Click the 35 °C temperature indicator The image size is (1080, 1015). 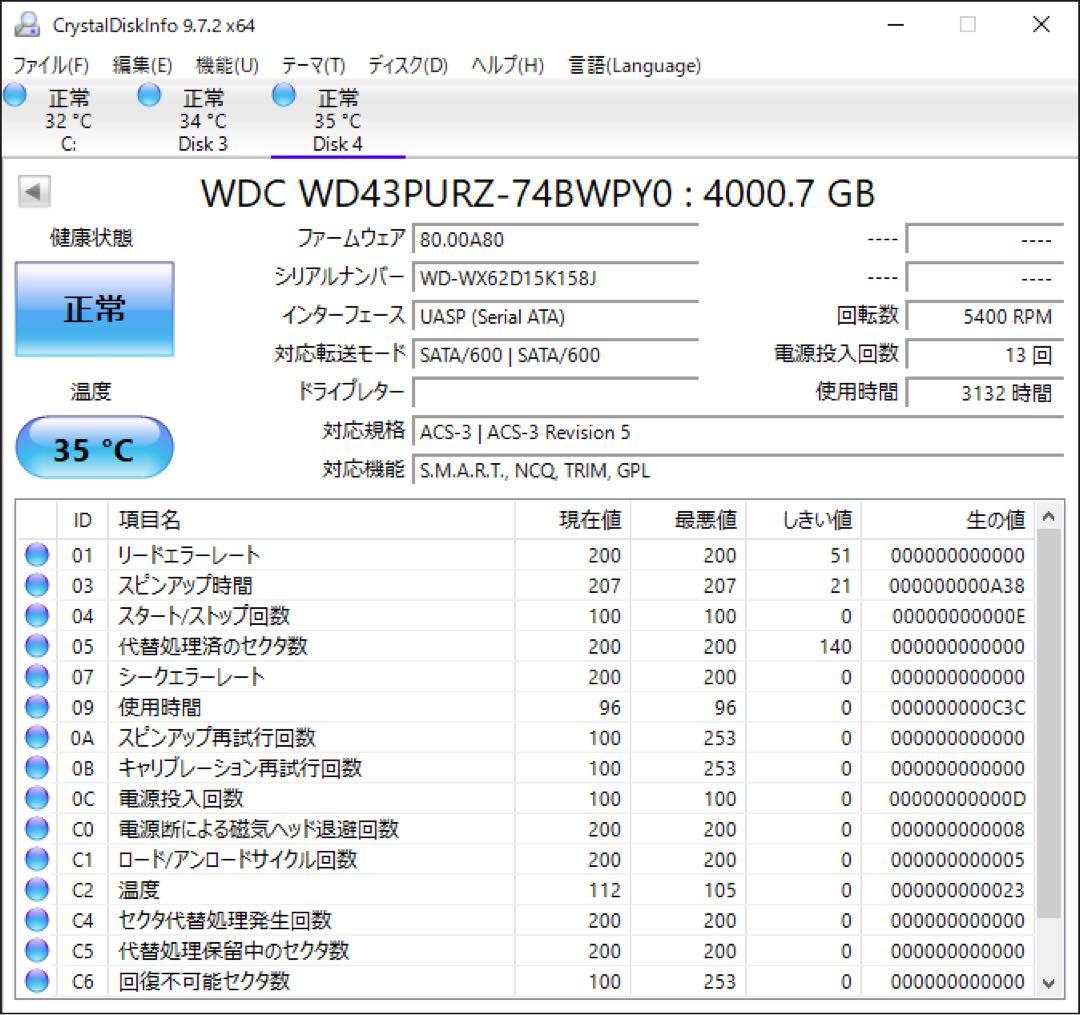[93, 447]
